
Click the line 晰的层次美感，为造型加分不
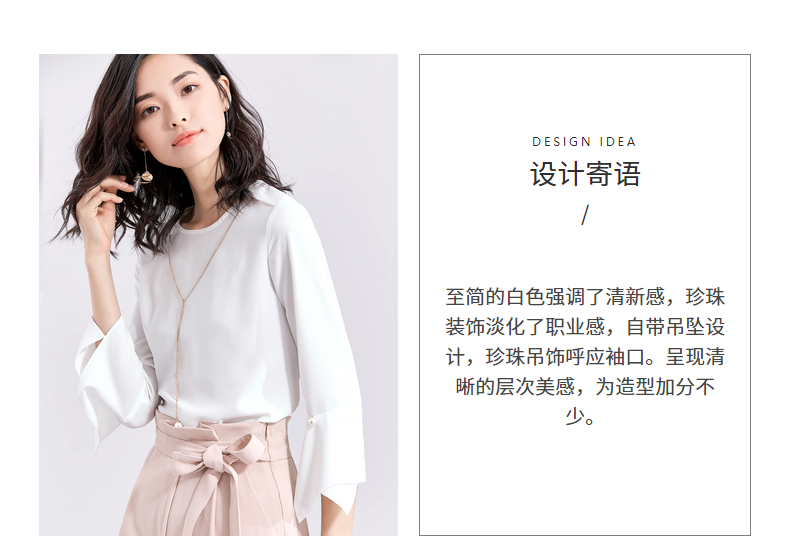click(x=585, y=387)
